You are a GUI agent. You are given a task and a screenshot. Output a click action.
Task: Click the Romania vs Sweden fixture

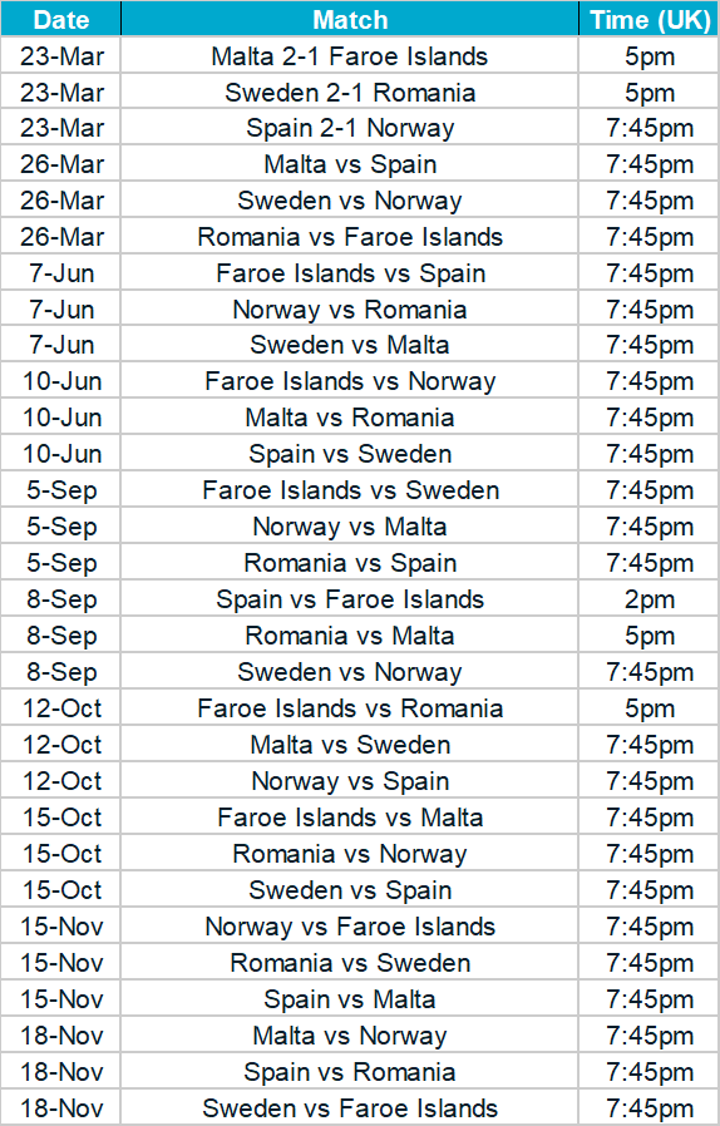coord(349,963)
